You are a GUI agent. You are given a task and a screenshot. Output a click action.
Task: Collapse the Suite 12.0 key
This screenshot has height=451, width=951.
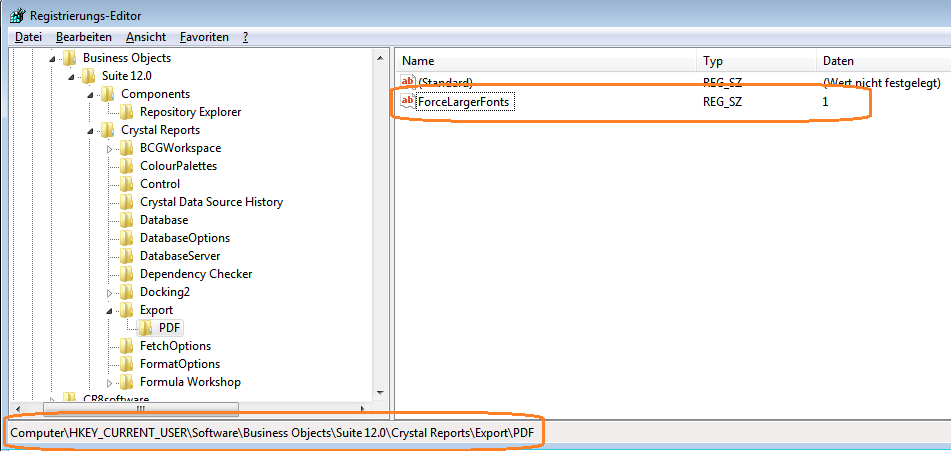click(x=72, y=77)
